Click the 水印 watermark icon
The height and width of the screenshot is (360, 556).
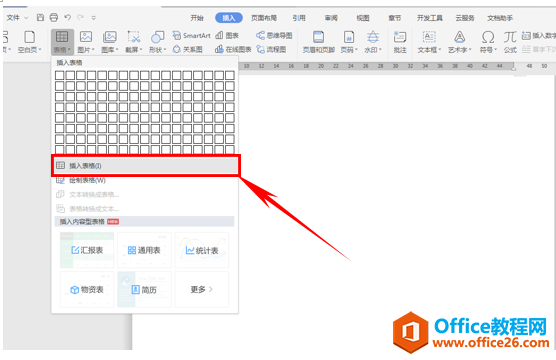coord(373,37)
